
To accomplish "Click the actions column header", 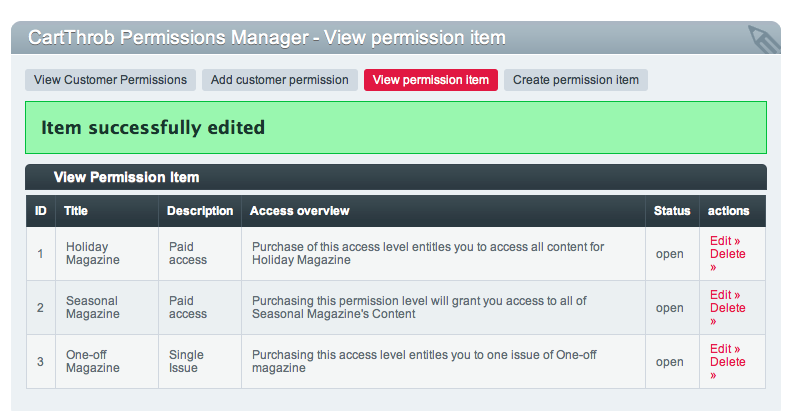I will [x=733, y=211].
